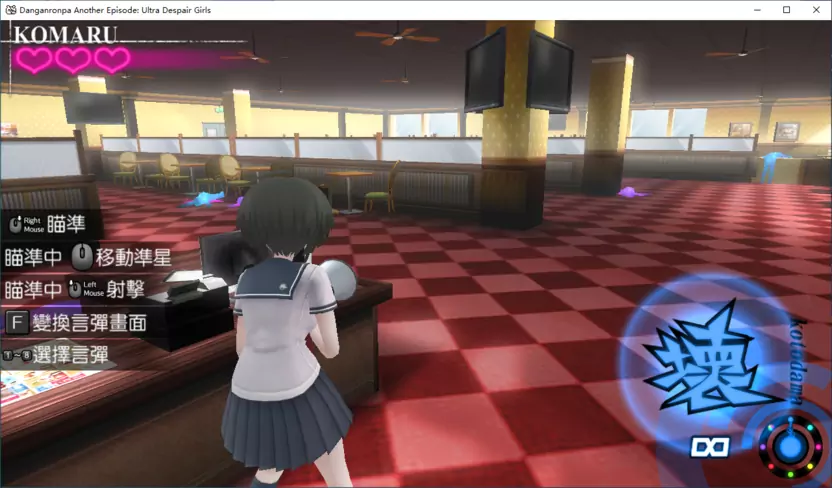Click the F key icon for 變換言彈畫面
The image size is (832, 488).
pyautogui.click(x=17, y=323)
